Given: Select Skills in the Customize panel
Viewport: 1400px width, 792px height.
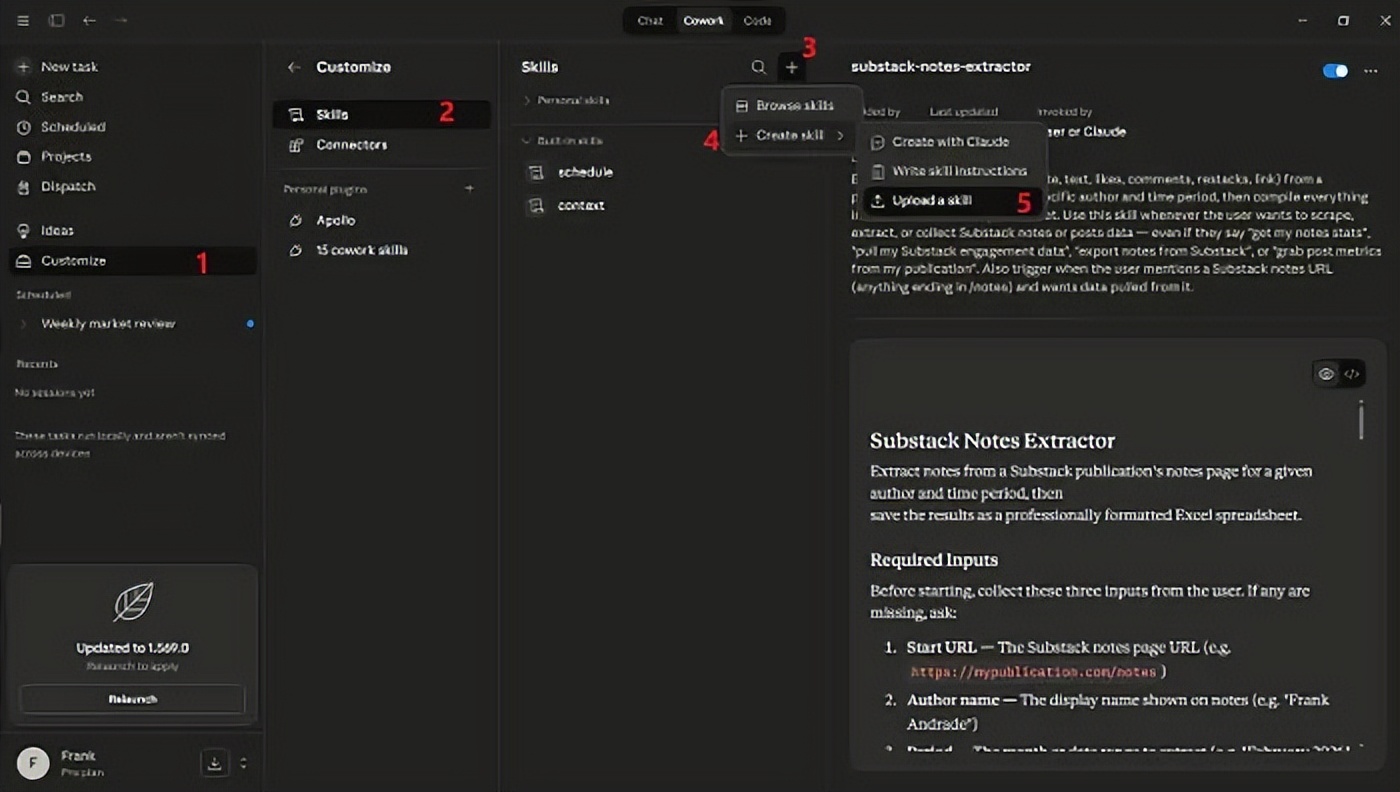Looking at the screenshot, I should [381, 115].
